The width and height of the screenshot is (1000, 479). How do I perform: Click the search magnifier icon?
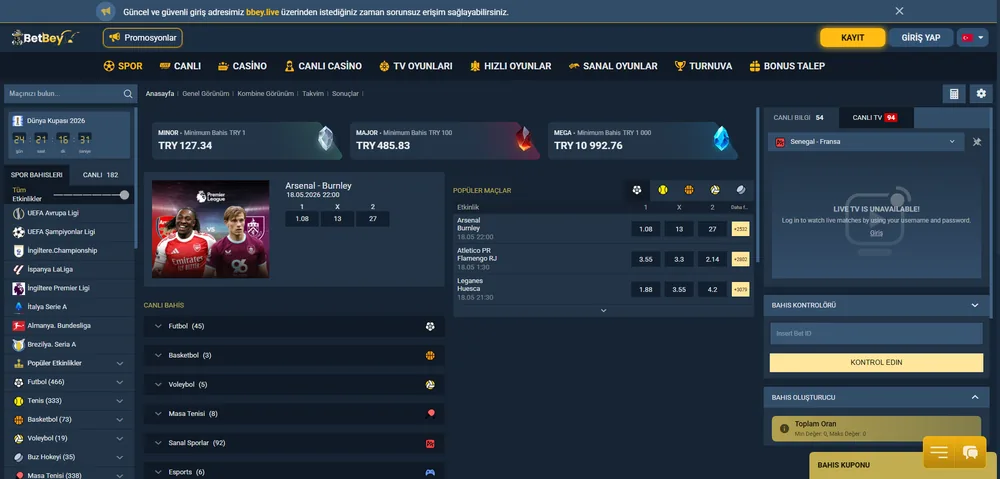[128, 94]
